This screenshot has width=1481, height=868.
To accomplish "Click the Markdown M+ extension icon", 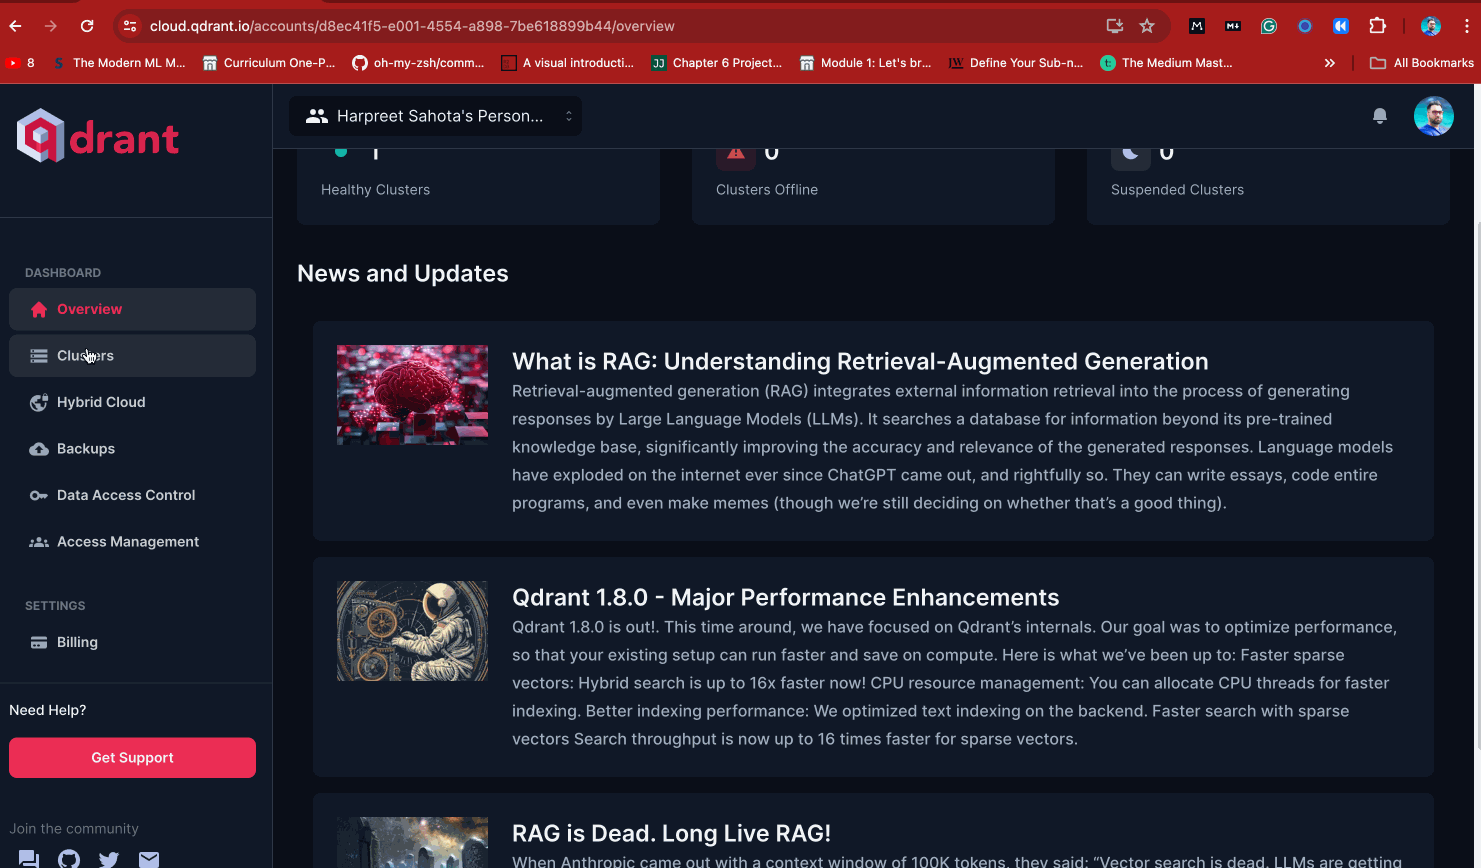I will 1233,26.
